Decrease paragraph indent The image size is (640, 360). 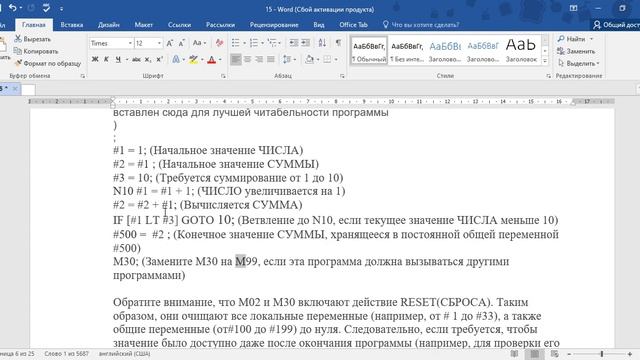293,43
